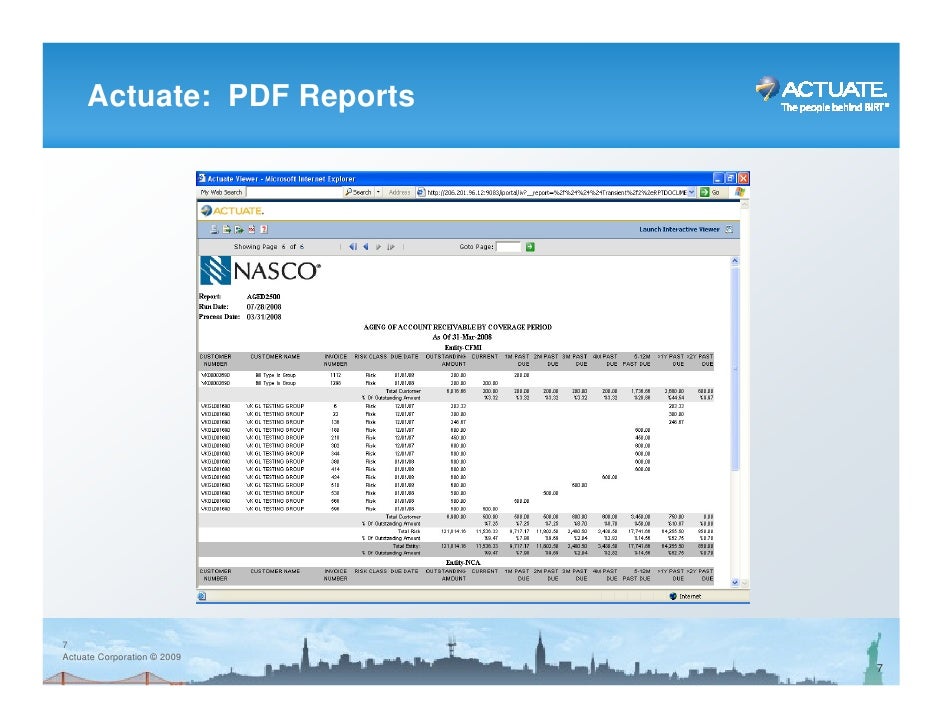This screenshot has height=728, width=942.
Task: Jump to the last report page
Action: [x=391, y=247]
